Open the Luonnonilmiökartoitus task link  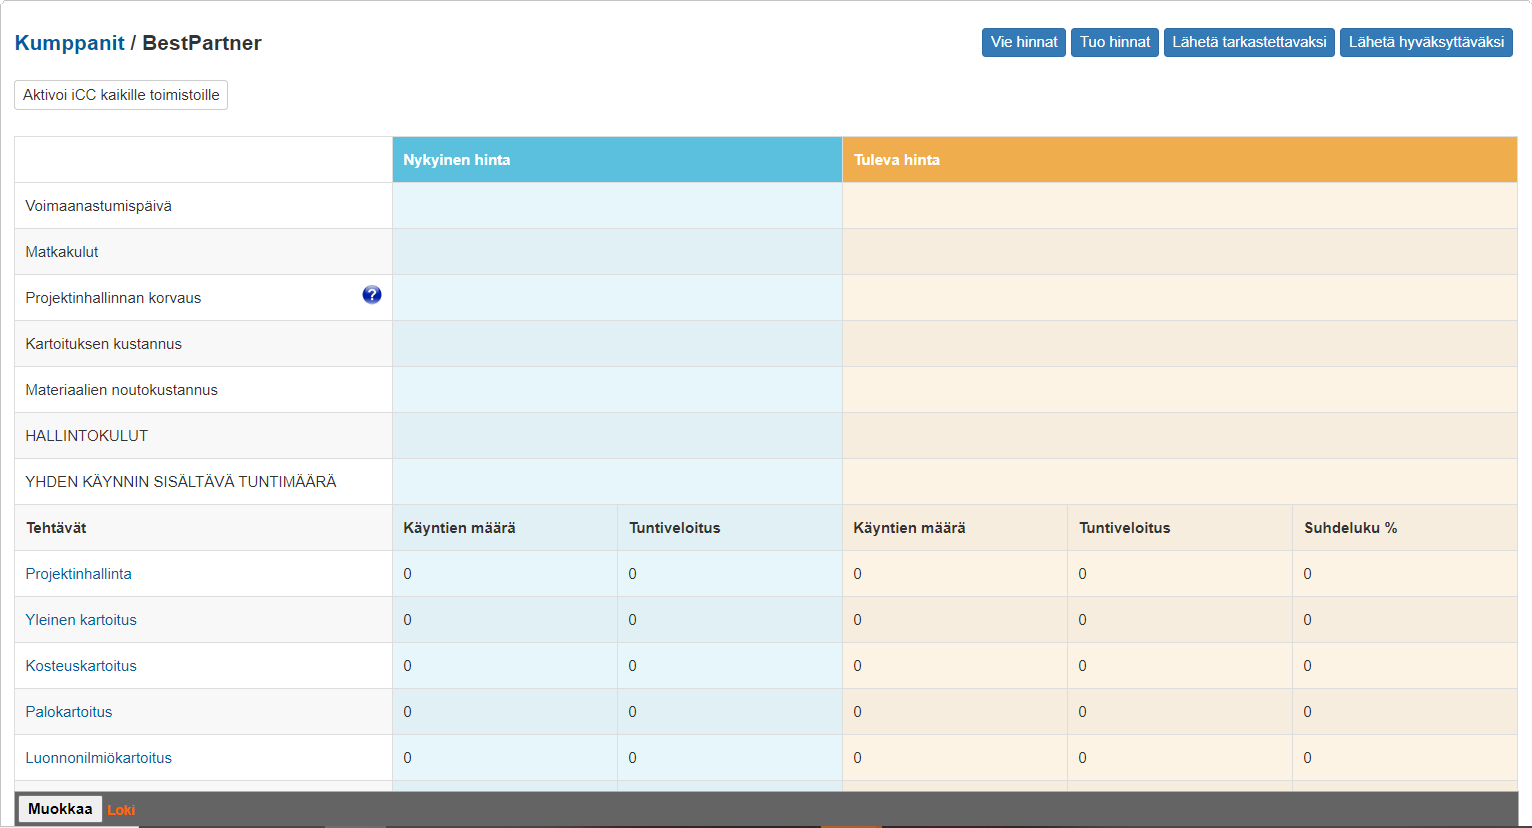[x=98, y=758]
